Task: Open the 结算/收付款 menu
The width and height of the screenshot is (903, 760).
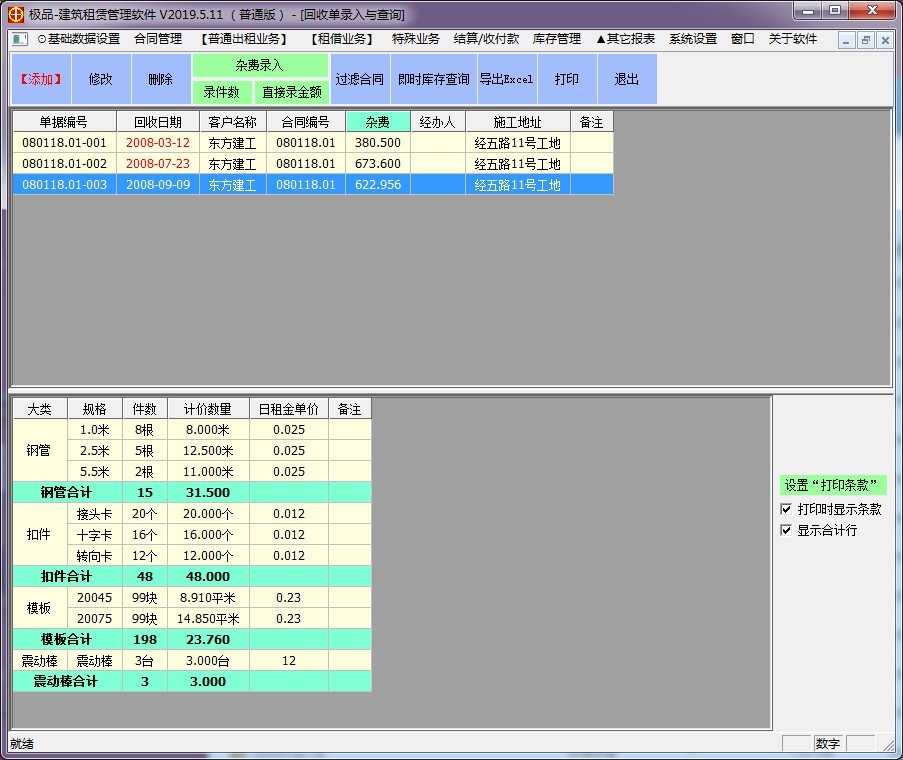Action: coord(486,39)
